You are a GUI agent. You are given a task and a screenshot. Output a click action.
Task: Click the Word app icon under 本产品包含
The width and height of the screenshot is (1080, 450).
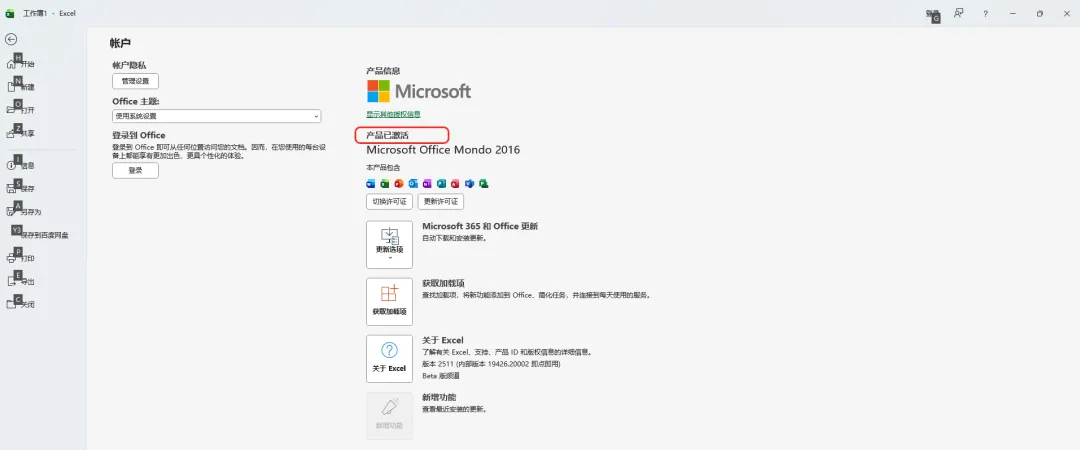[371, 183]
